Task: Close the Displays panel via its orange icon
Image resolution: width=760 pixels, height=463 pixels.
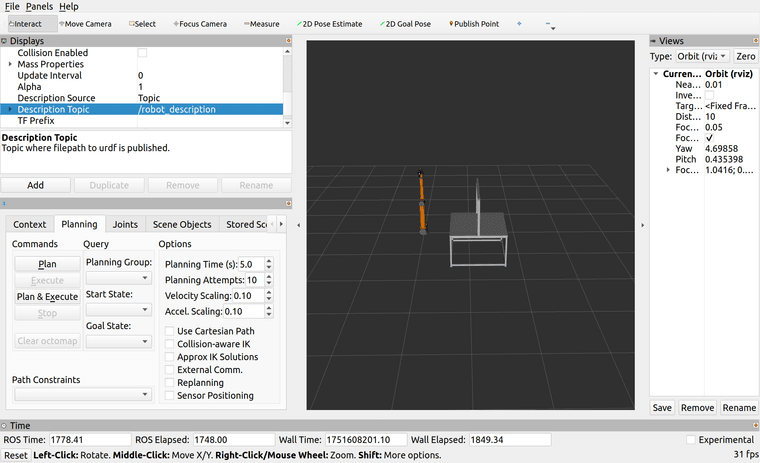Action: pyautogui.click(x=288, y=41)
